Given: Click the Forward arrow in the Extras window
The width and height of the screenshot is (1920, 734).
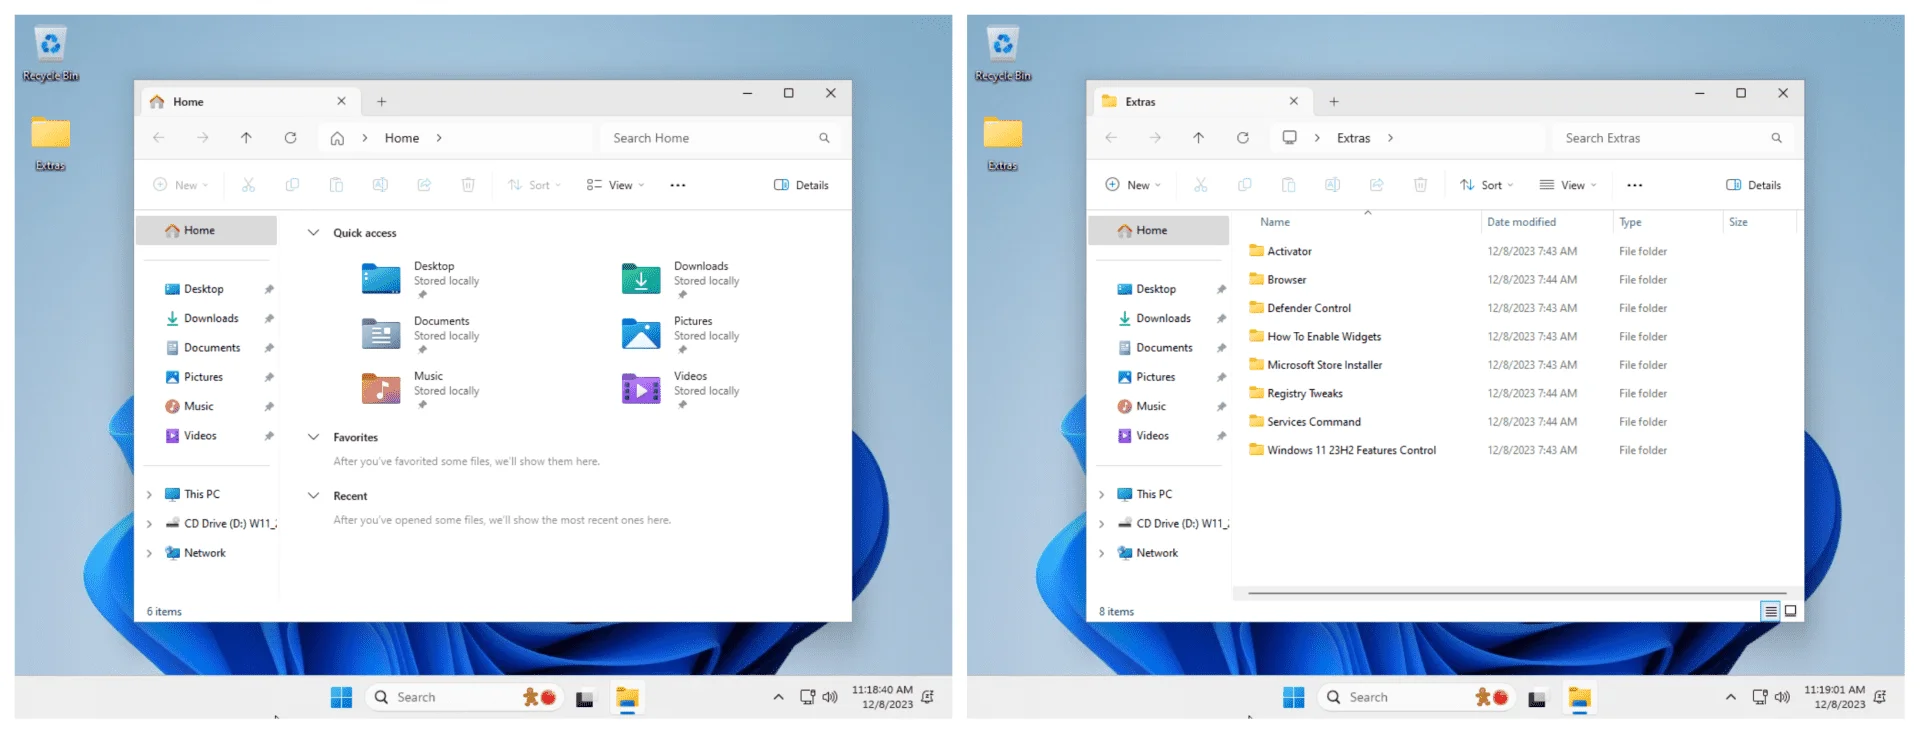Looking at the screenshot, I should click(1155, 138).
